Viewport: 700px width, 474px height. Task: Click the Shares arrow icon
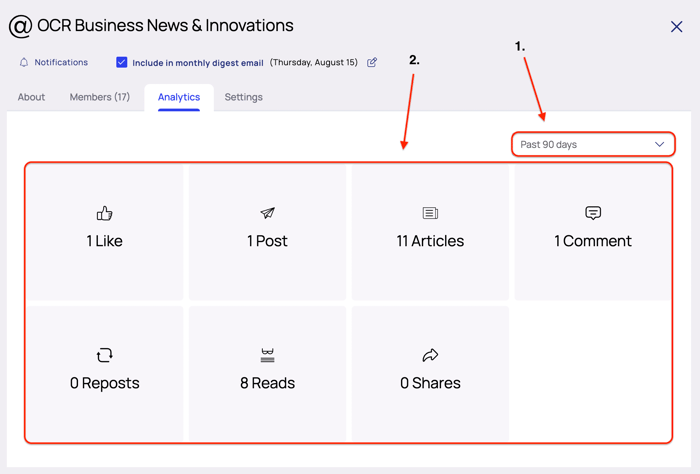coord(430,355)
